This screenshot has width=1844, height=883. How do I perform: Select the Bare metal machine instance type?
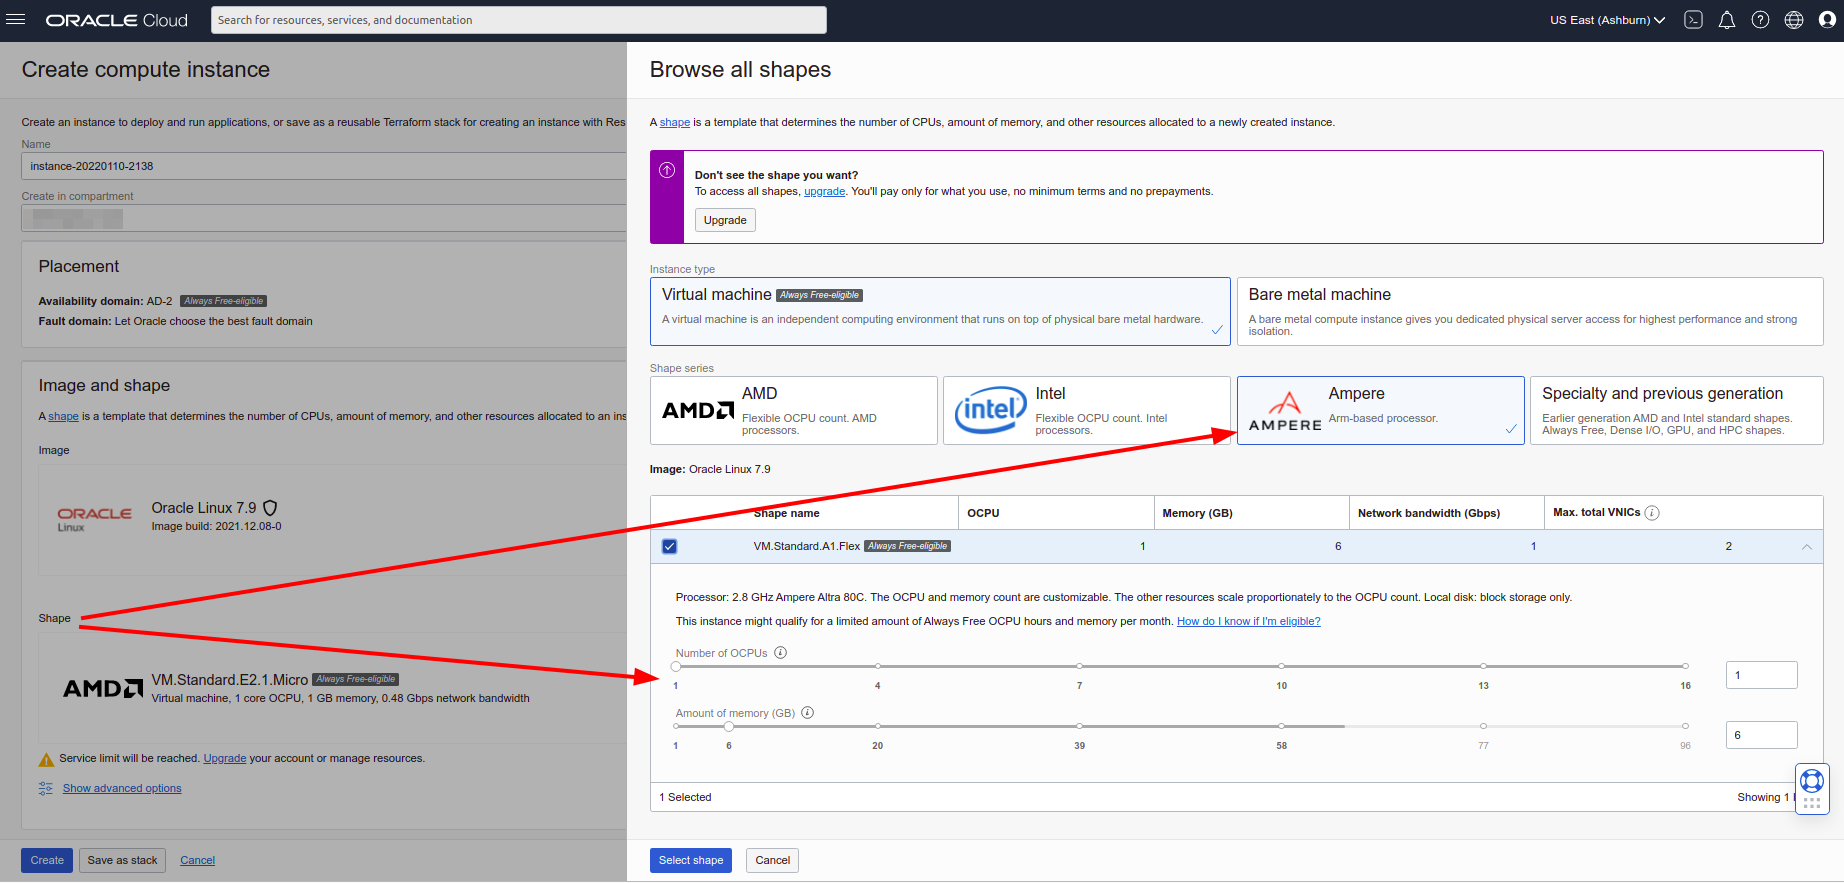(x=1530, y=311)
